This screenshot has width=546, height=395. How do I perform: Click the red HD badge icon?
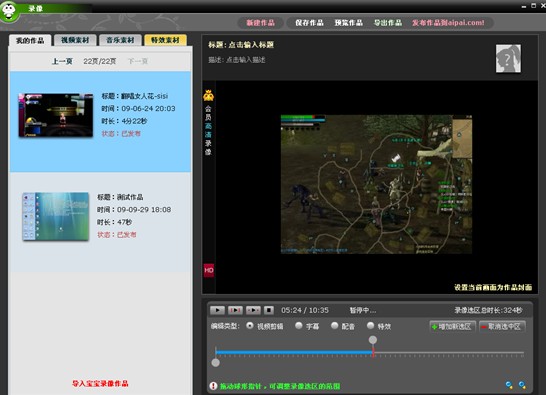[x=209, y=270]
